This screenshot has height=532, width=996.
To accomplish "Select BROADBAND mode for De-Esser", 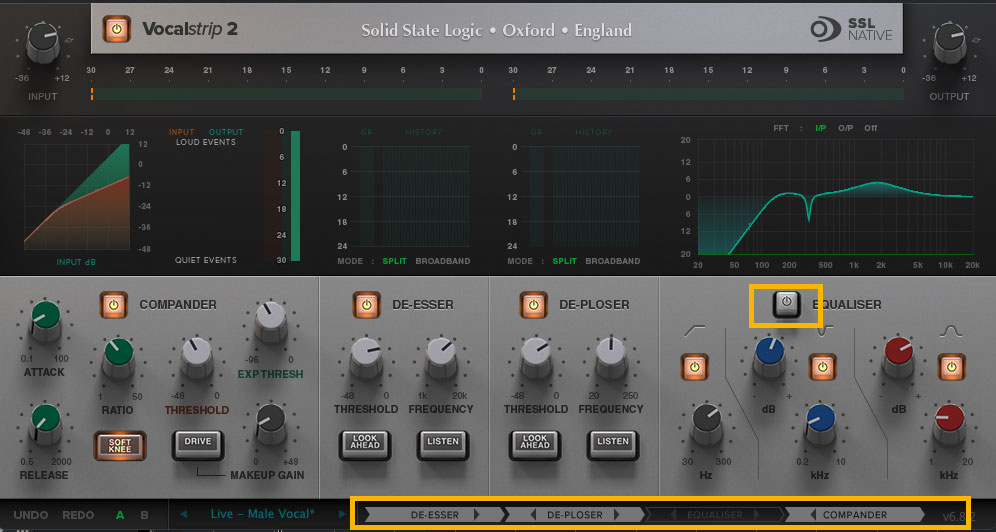I will (443, 261).
